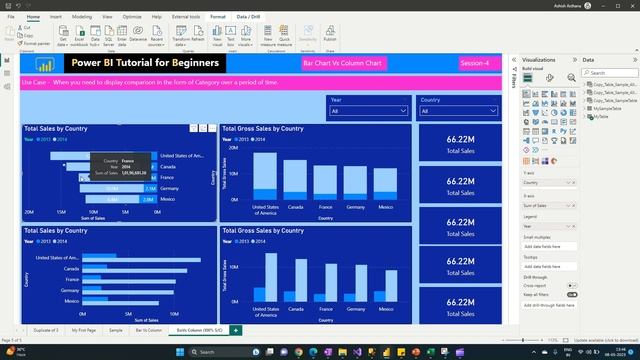Collapse the Visualizations pane
This screenshot has height=360, width=640.
575,60
